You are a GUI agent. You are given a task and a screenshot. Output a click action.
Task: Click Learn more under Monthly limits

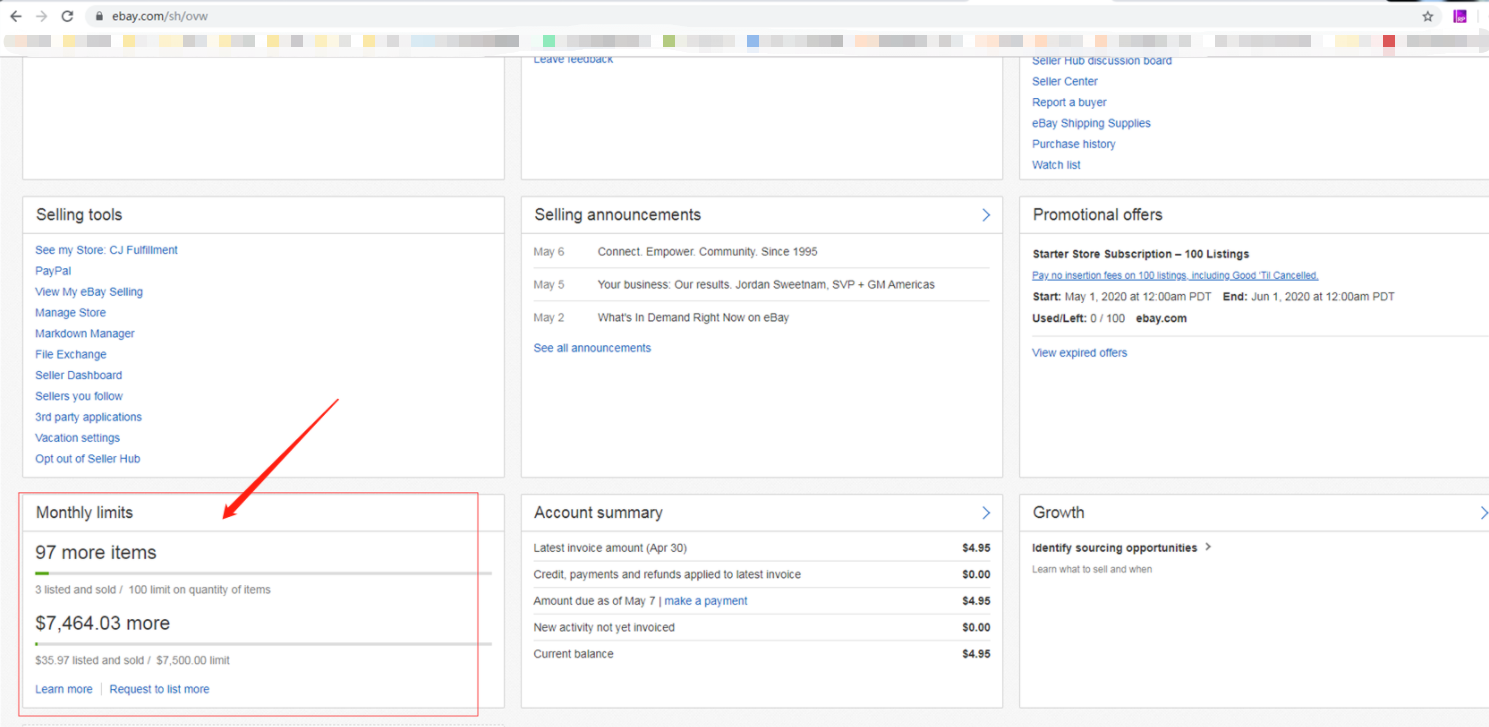(64, 689)
